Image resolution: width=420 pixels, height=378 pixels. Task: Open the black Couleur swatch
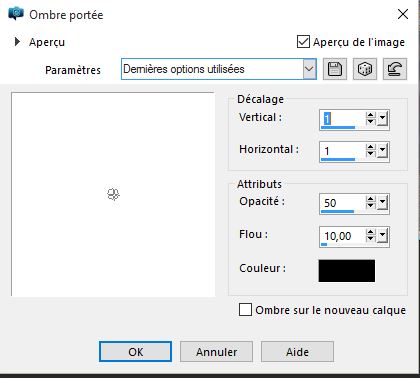347,271
